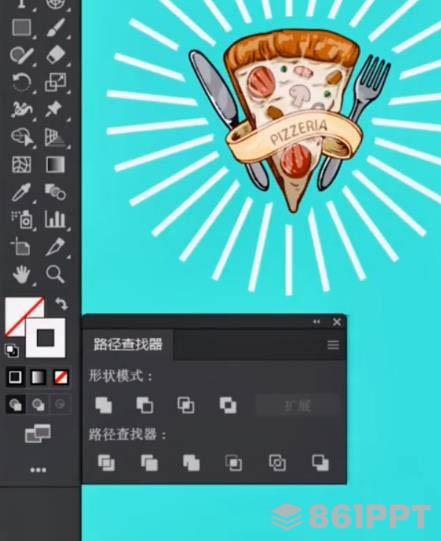Select the Gradient tool

55,165
